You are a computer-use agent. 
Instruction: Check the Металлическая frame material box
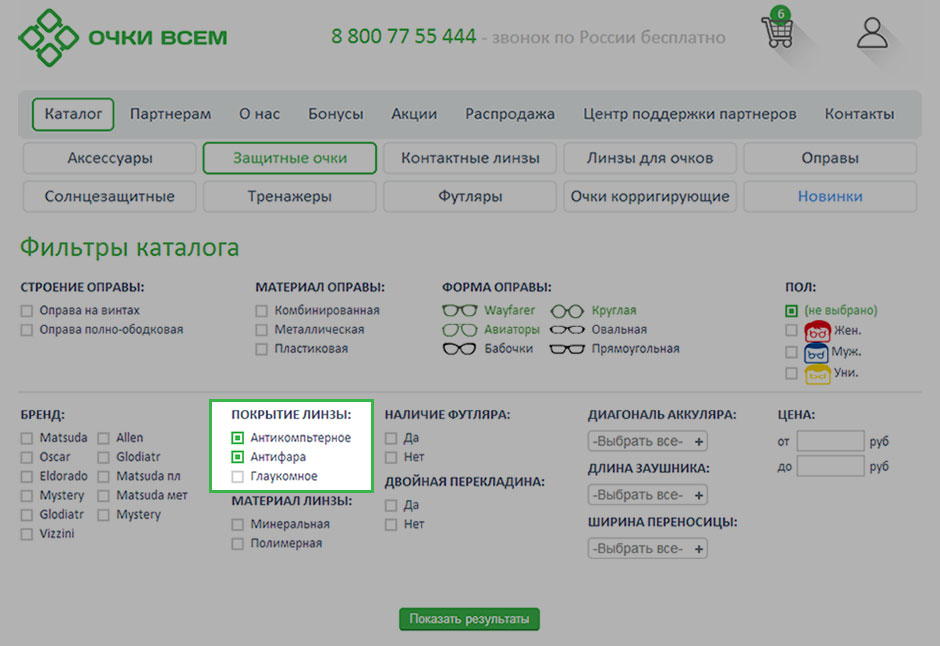click(262, 330)
